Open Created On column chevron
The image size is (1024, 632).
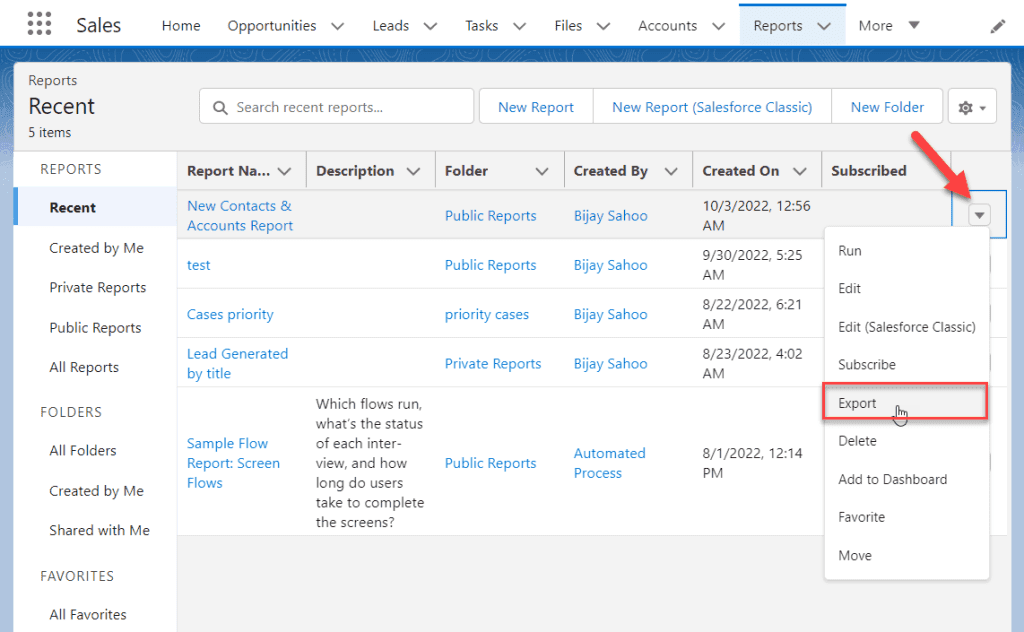click(799, 171)
